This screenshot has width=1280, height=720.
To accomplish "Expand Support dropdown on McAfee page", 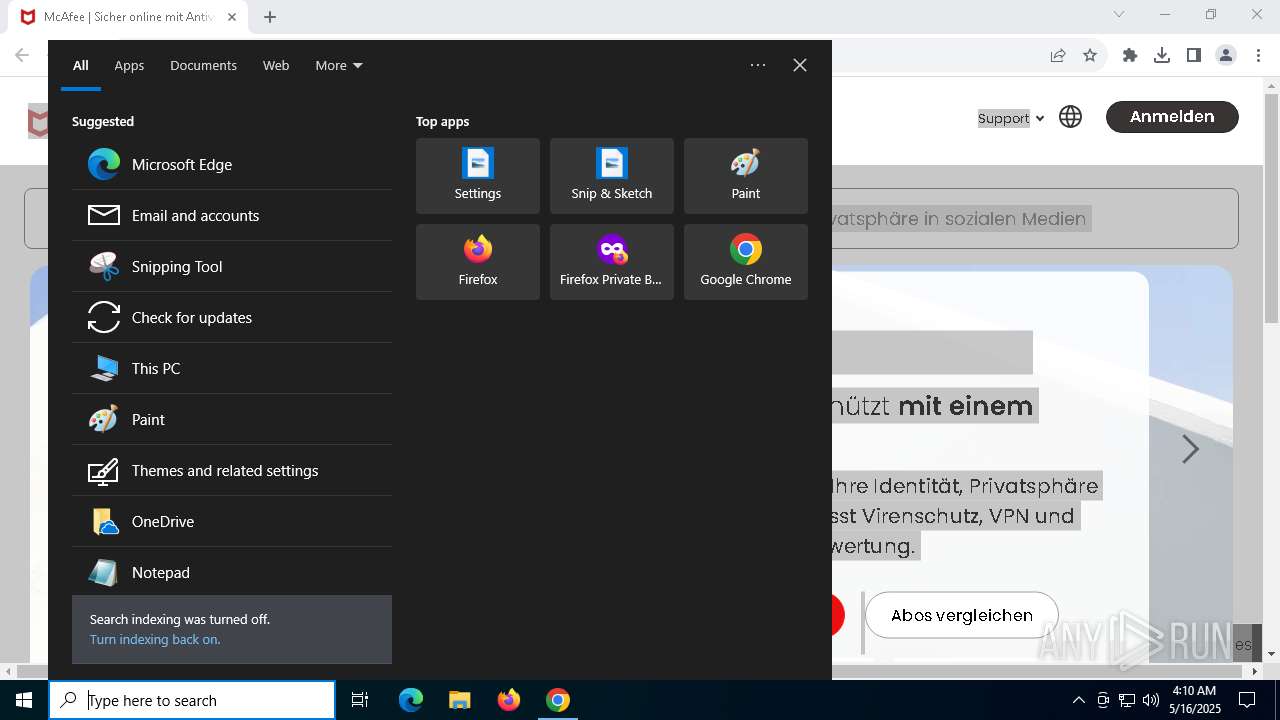I will pos(1011,118).
